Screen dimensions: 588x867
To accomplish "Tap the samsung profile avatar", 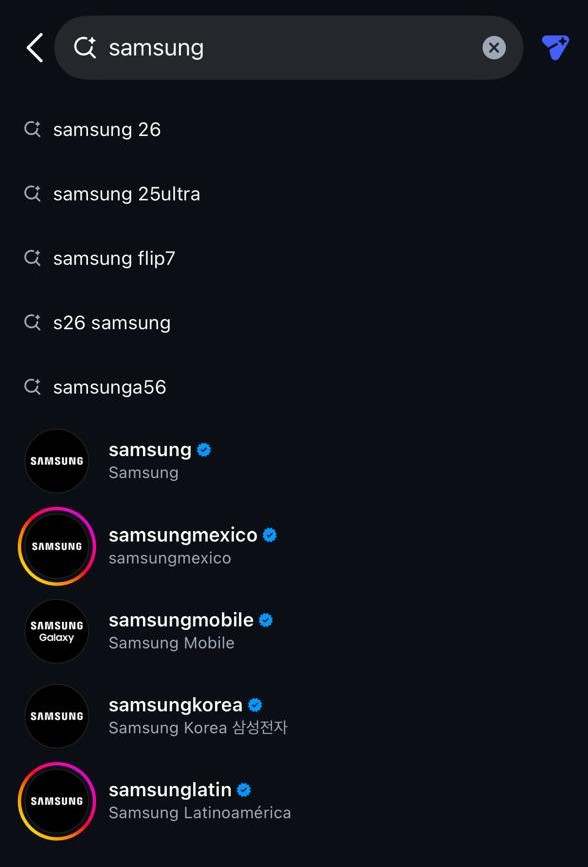I will (x=56, y=461).
